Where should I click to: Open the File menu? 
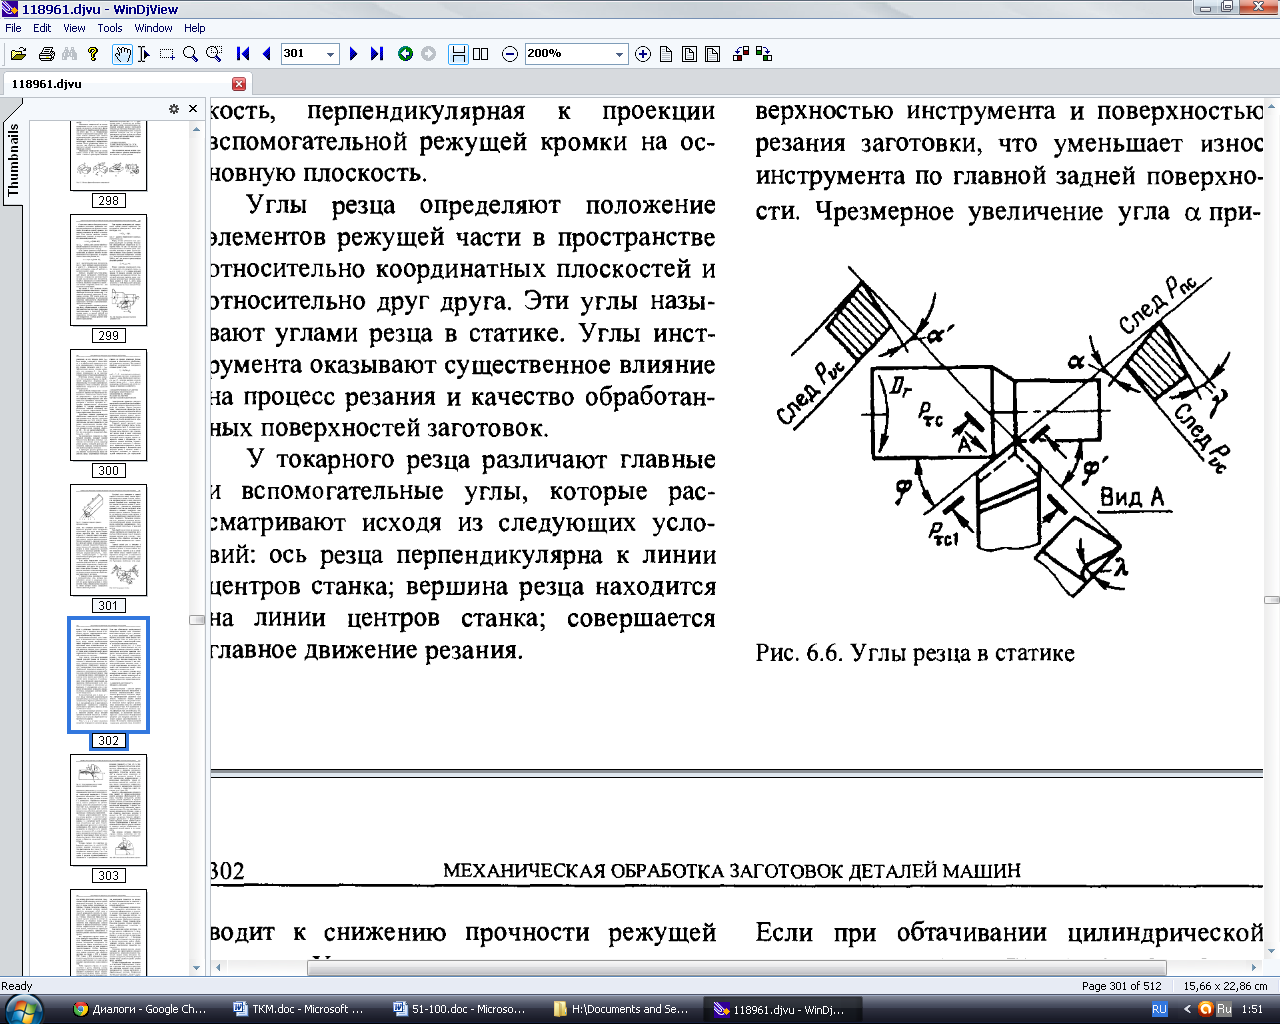pos(13,28)
